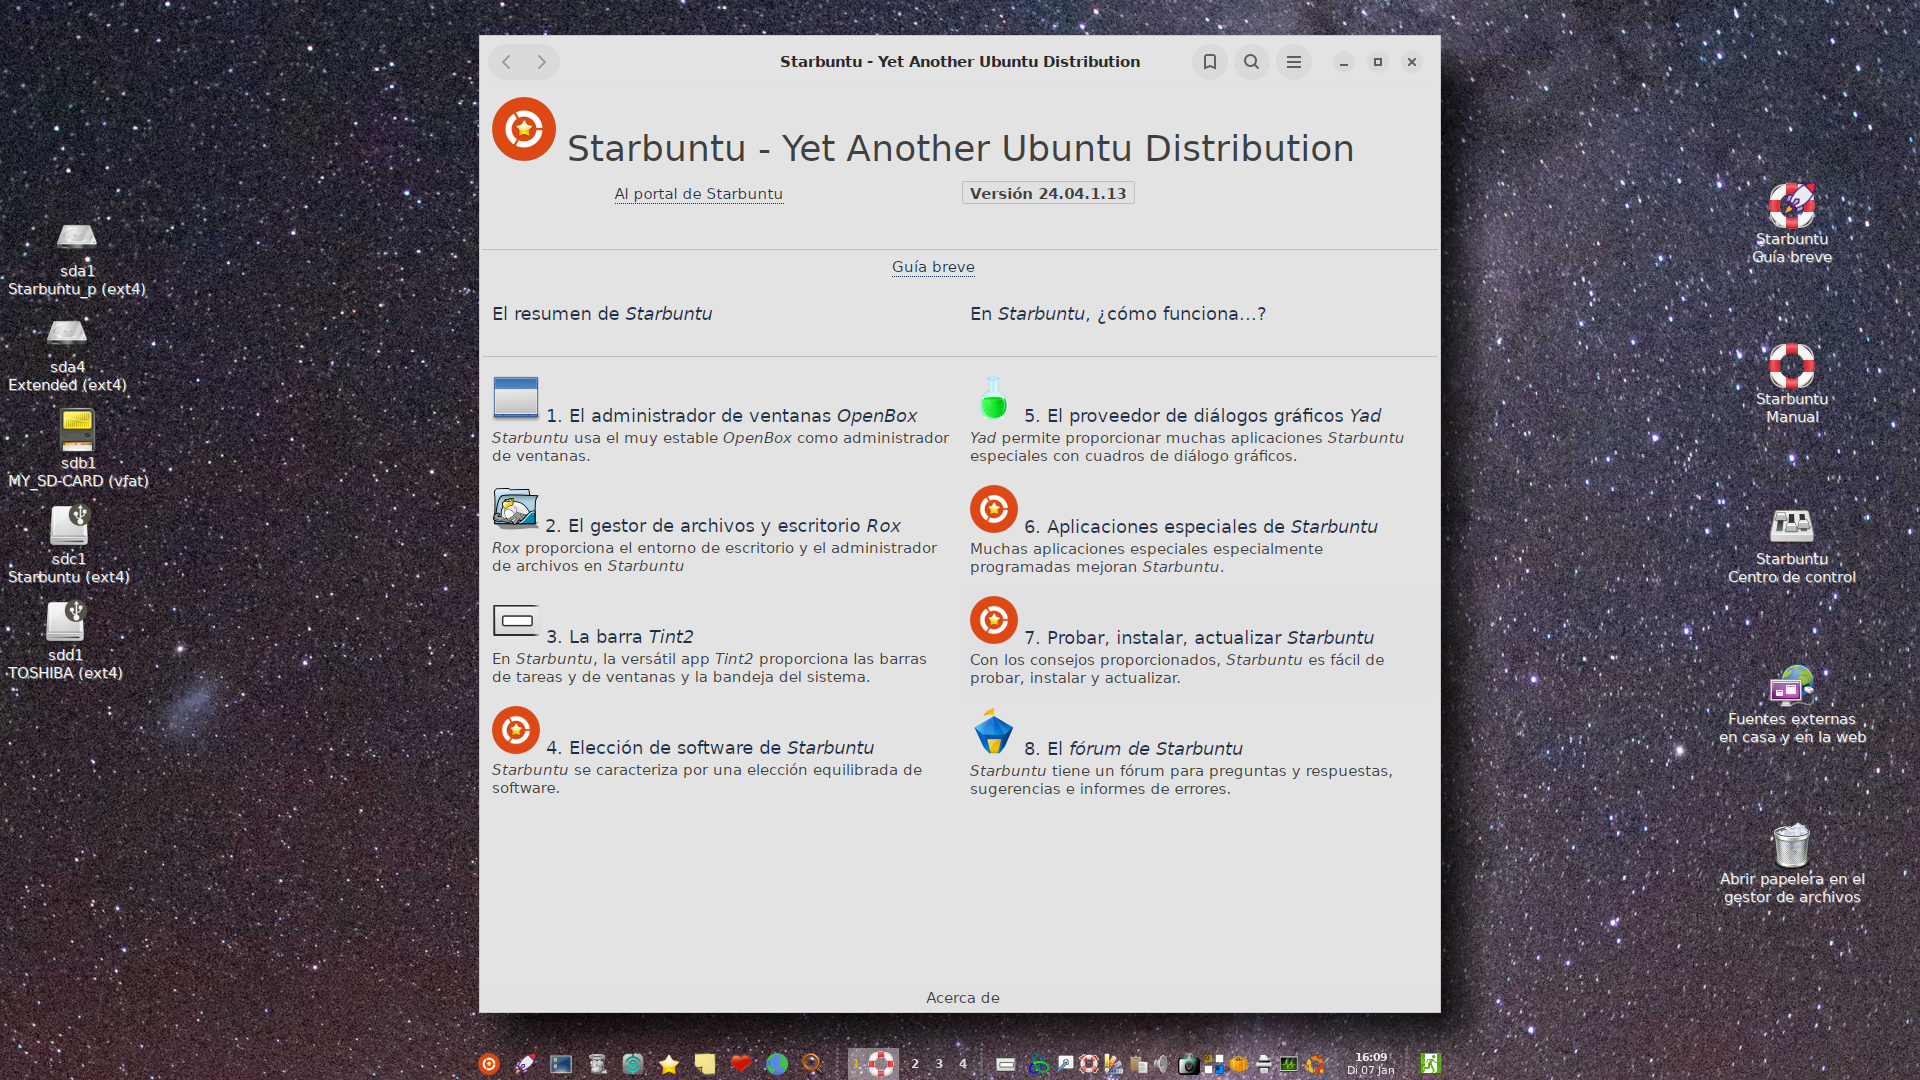Open the 'Al portal de Starbuntu' link
Screen dimensions: 1920x1080
coord(698,194)
